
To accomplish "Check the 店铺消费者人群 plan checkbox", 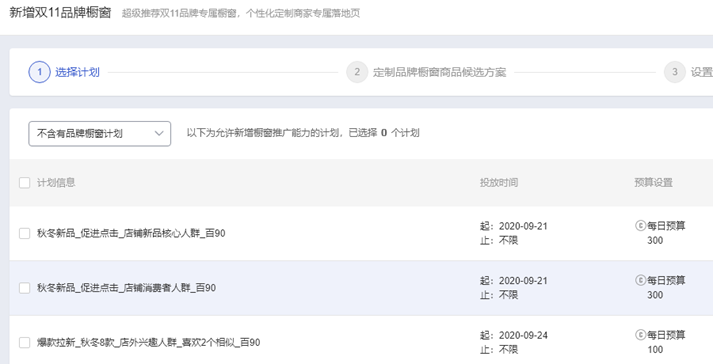I will 25,288.
